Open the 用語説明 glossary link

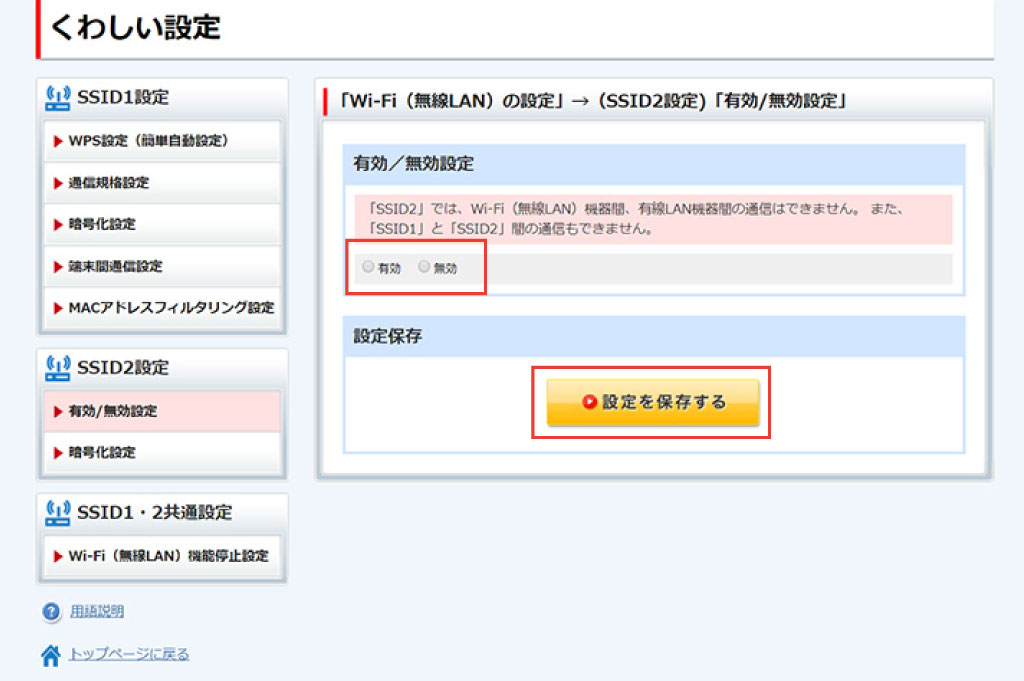(97, 612)
